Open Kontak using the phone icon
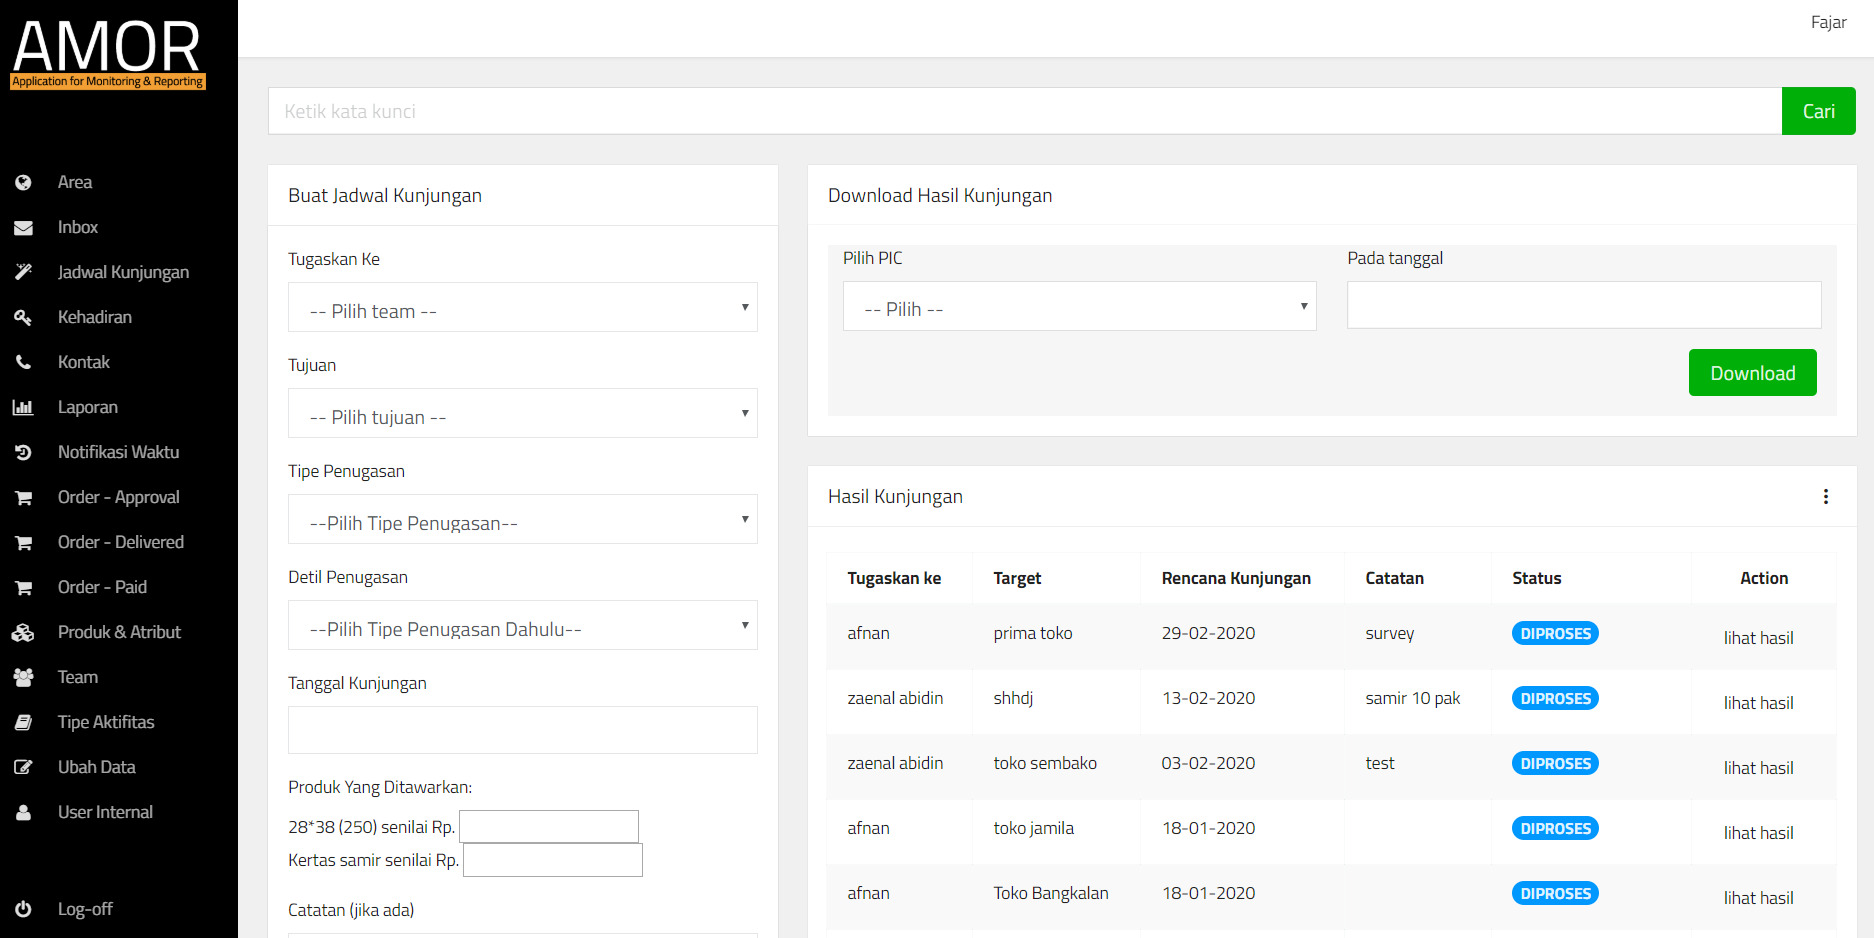 pos(23,362)
